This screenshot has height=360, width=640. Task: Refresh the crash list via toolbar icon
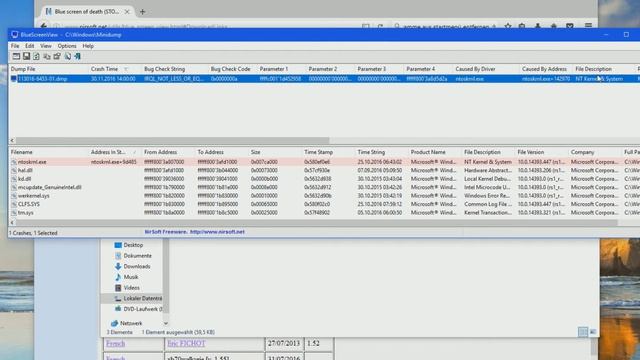(x=36, y=56)
